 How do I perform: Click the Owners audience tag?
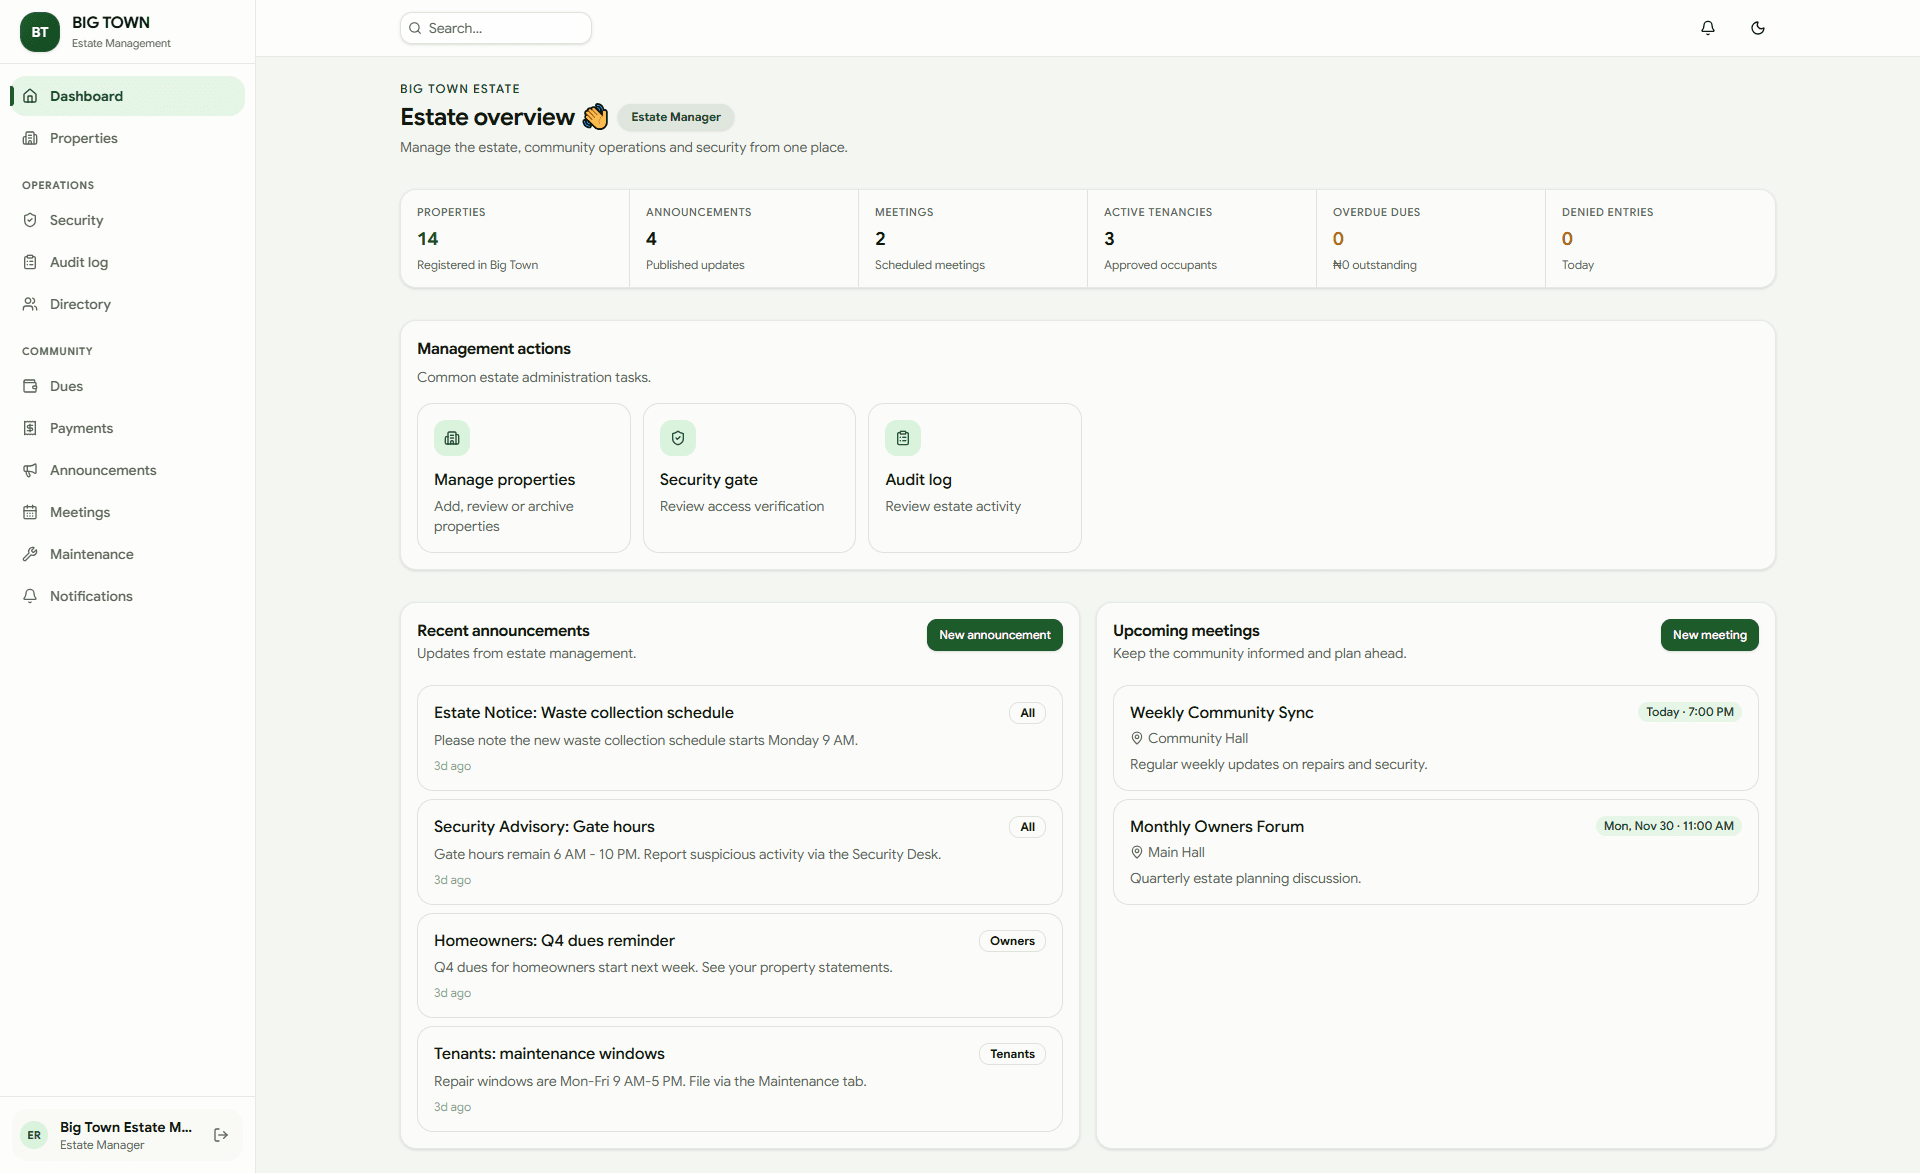pyautogui.click(x=1012, y=941)
